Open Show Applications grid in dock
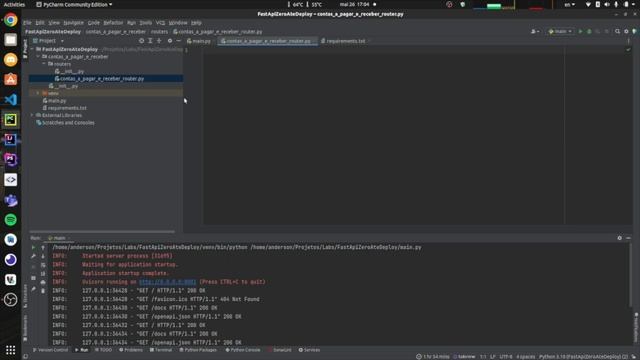The image size is (640, 360). click(x=11, y=350)
